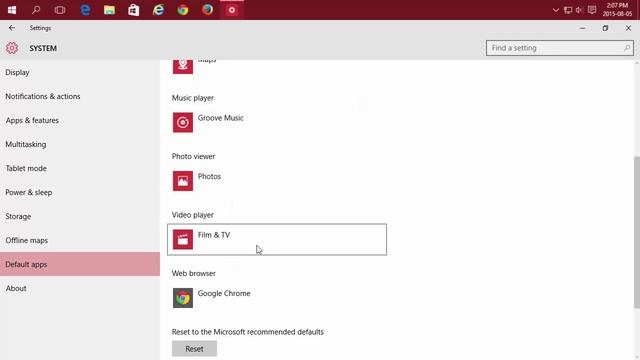Go back using Settings back arrow

tap(12, 28)
